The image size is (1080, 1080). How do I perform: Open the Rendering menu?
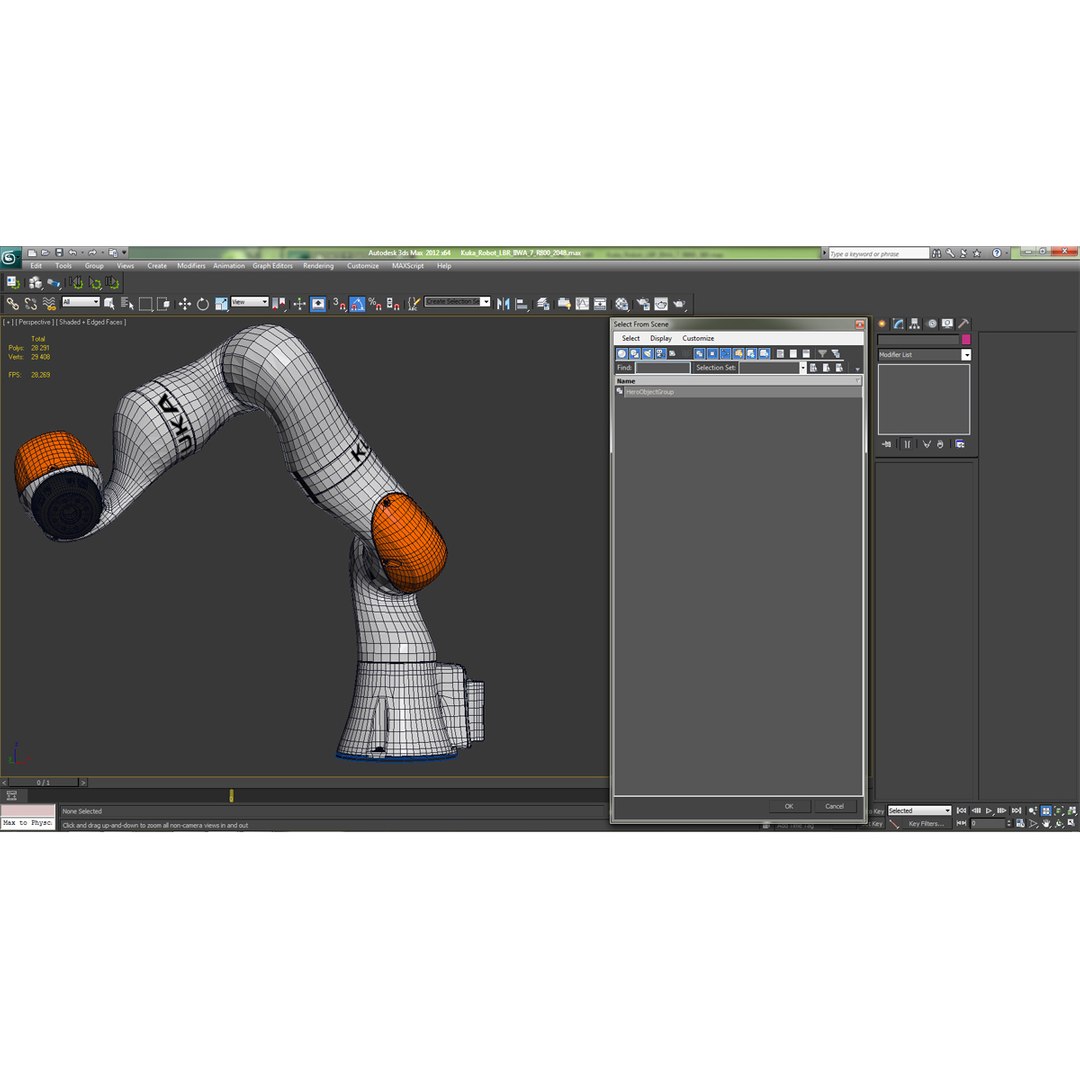pos(318,266)
